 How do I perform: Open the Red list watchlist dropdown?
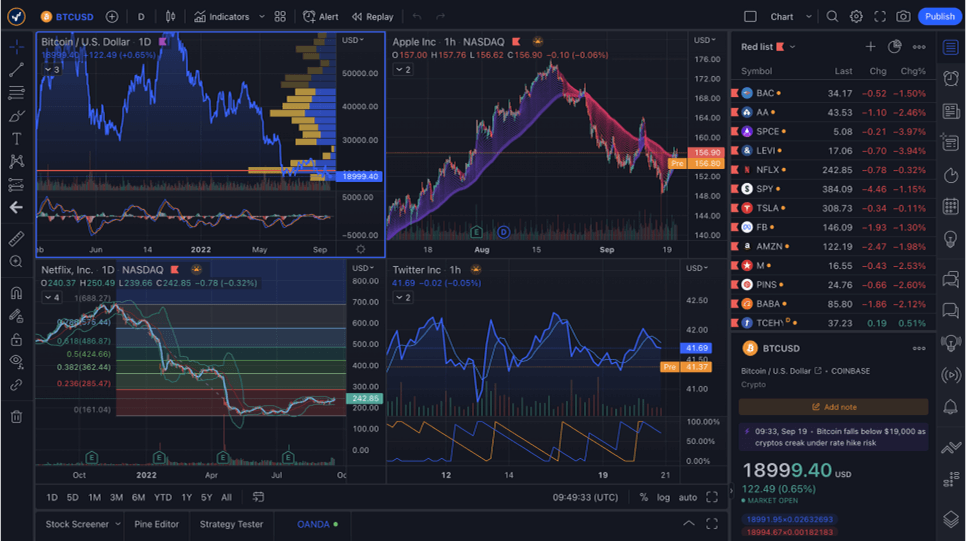[768, 47]
